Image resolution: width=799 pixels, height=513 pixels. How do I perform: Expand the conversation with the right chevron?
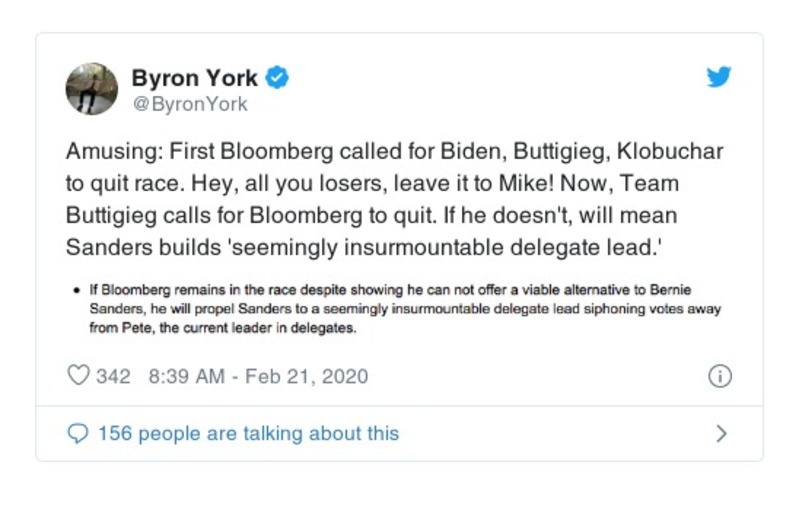721,433
